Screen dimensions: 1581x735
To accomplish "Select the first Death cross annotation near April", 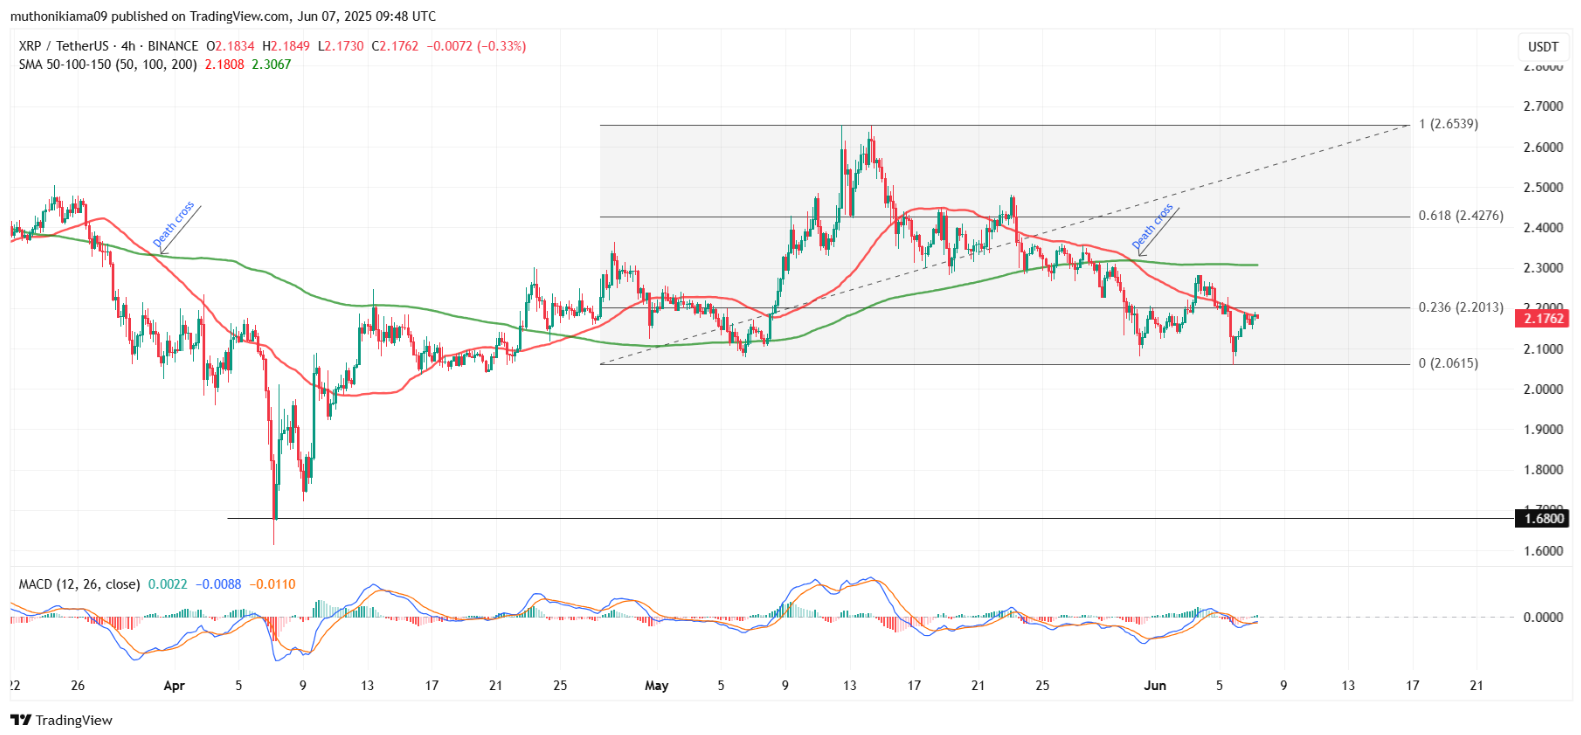I will pos(174,225).
